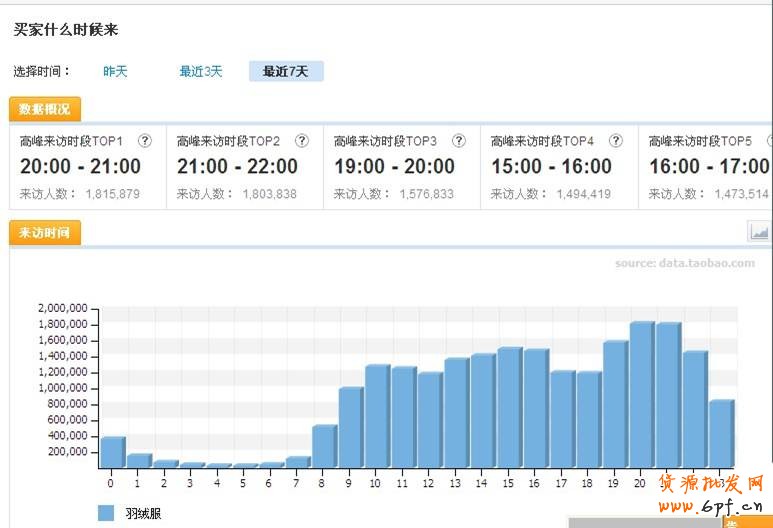The height and width of the screenshot is (528, 773).
Task: Click the tallest bar at hour 20
Action: (641, 395)
